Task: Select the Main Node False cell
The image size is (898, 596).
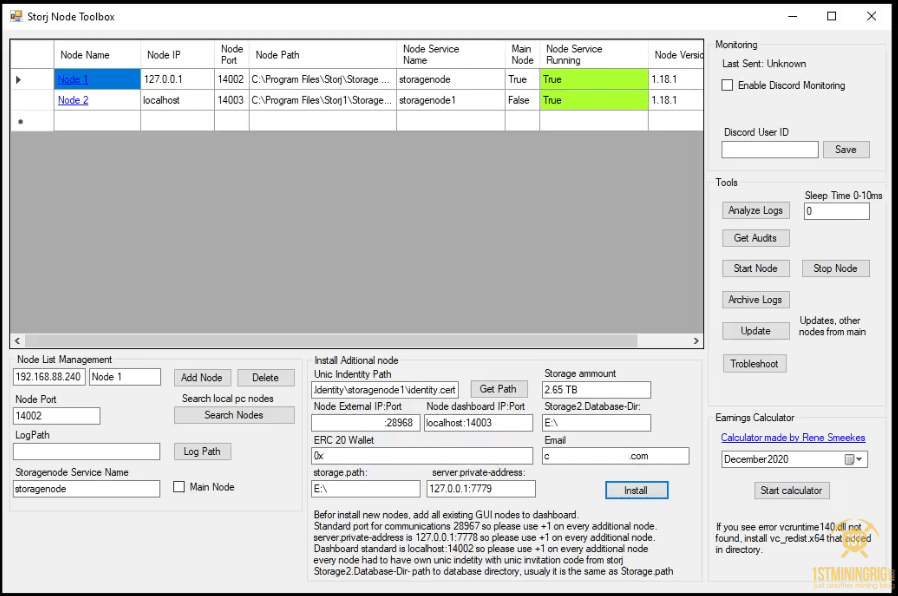Action: pyautogui.click(x=522, y=100)
